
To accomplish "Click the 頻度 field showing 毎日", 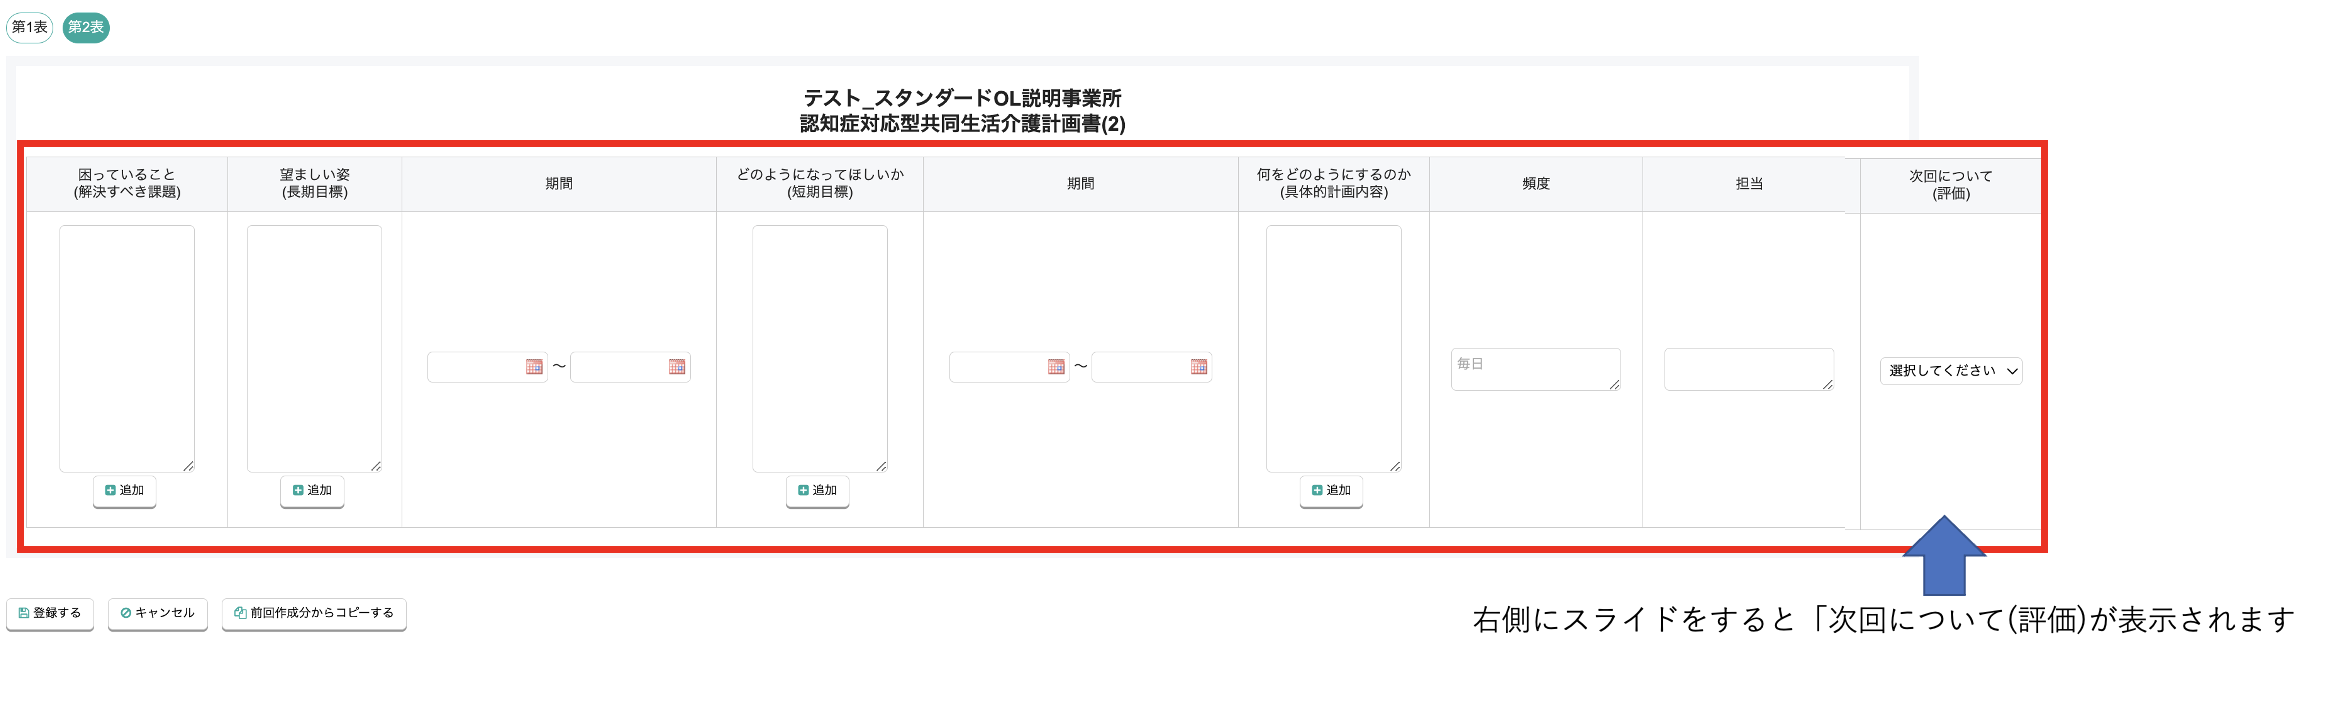I will [x=1536, y=369].
